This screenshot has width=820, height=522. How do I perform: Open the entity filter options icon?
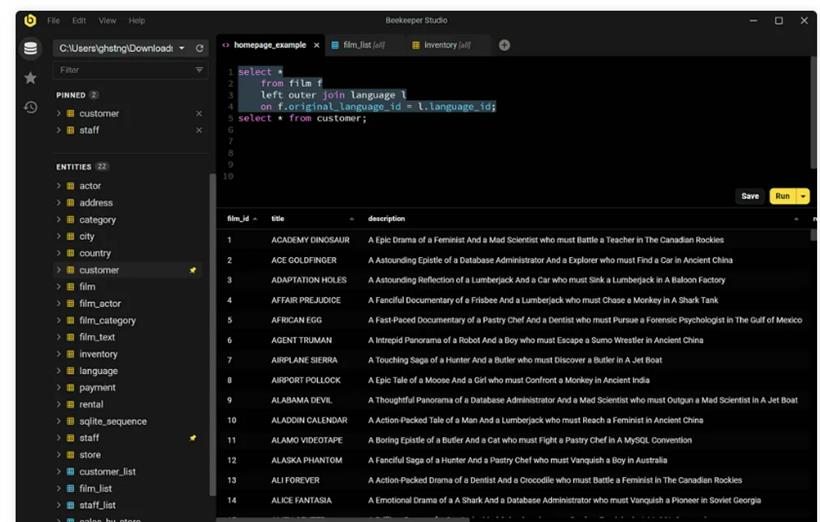point(198,70)
